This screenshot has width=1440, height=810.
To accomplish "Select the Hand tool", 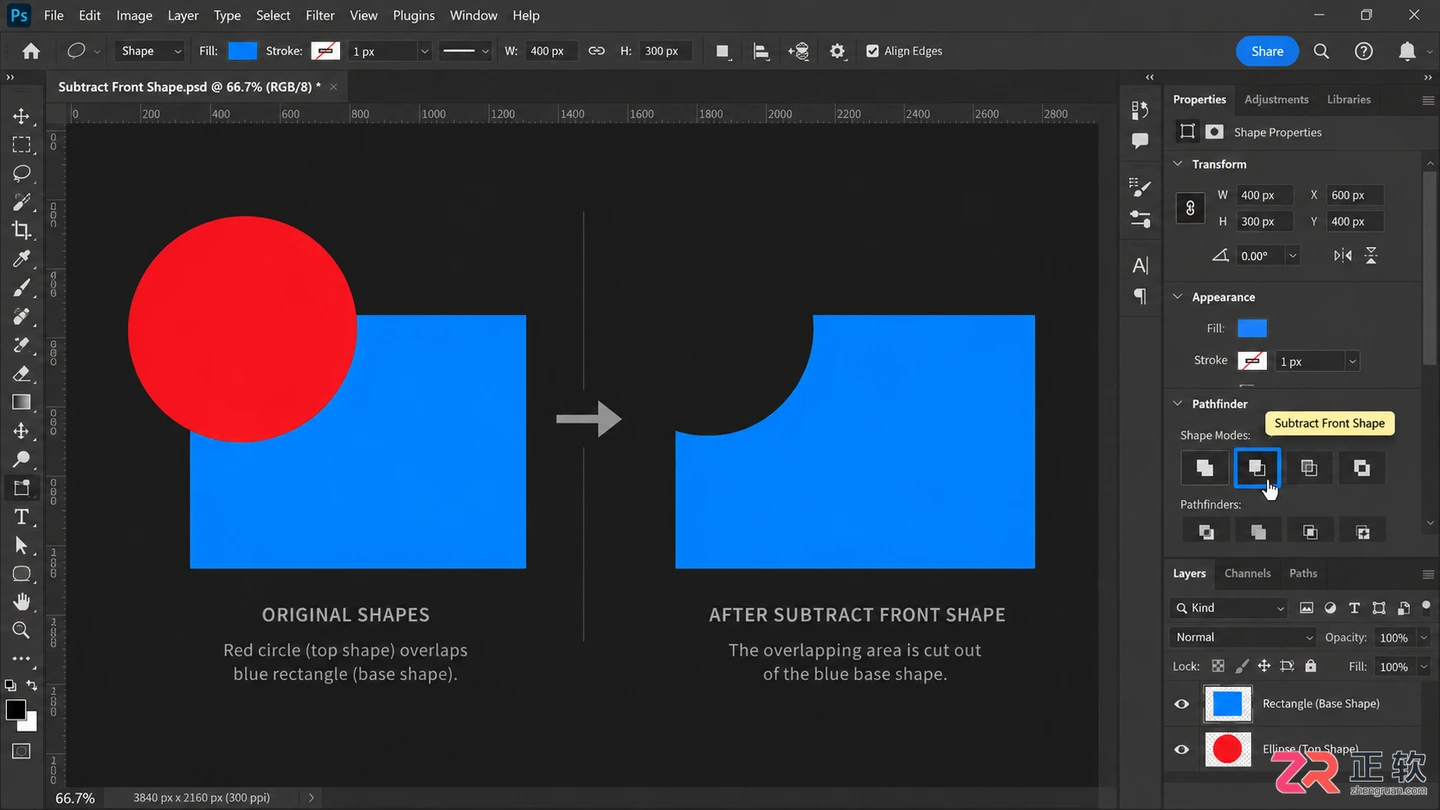I will click(21, 602).
